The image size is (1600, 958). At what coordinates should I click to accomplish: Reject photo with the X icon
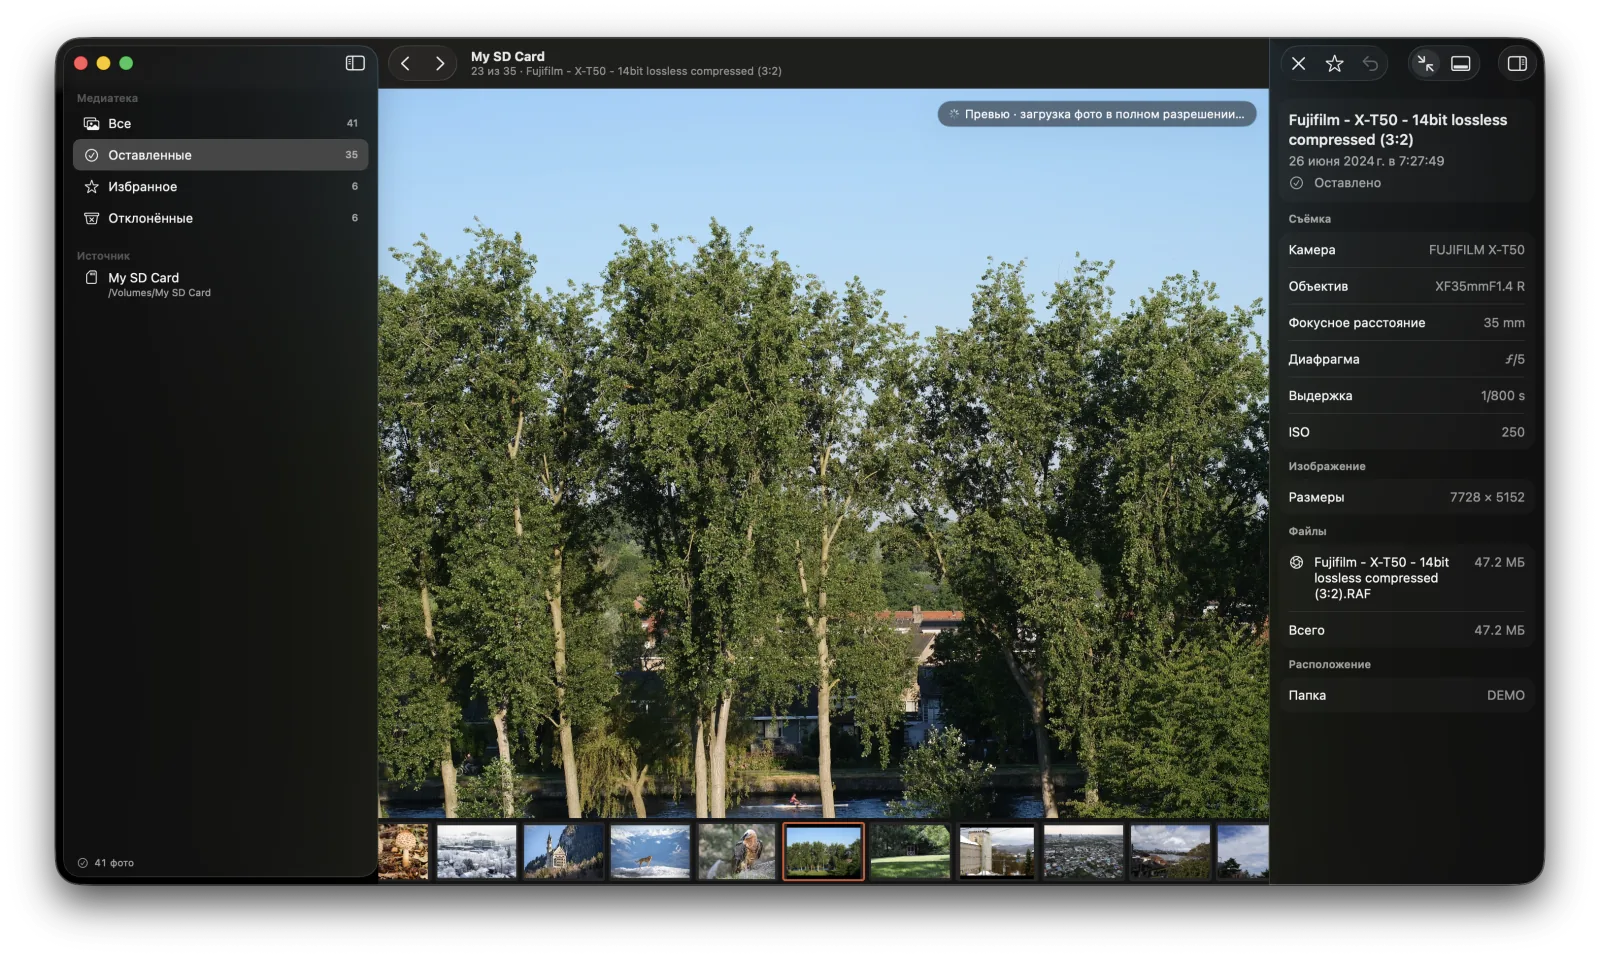click(1298, 64)
